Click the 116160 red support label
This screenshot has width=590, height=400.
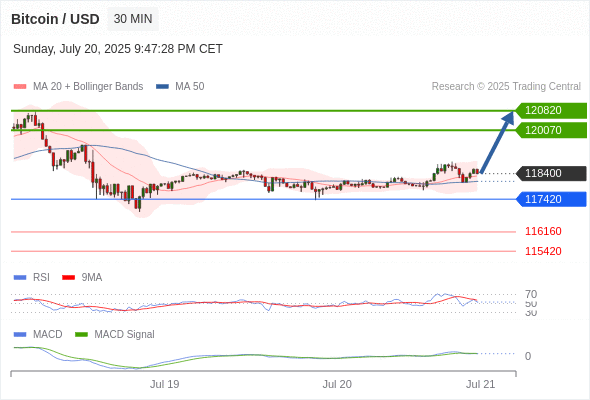[543, 231]
